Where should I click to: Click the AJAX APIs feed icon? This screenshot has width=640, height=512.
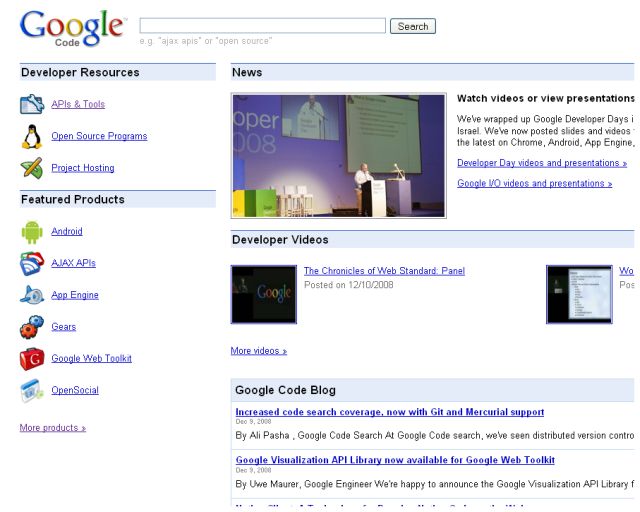[32, 263]
